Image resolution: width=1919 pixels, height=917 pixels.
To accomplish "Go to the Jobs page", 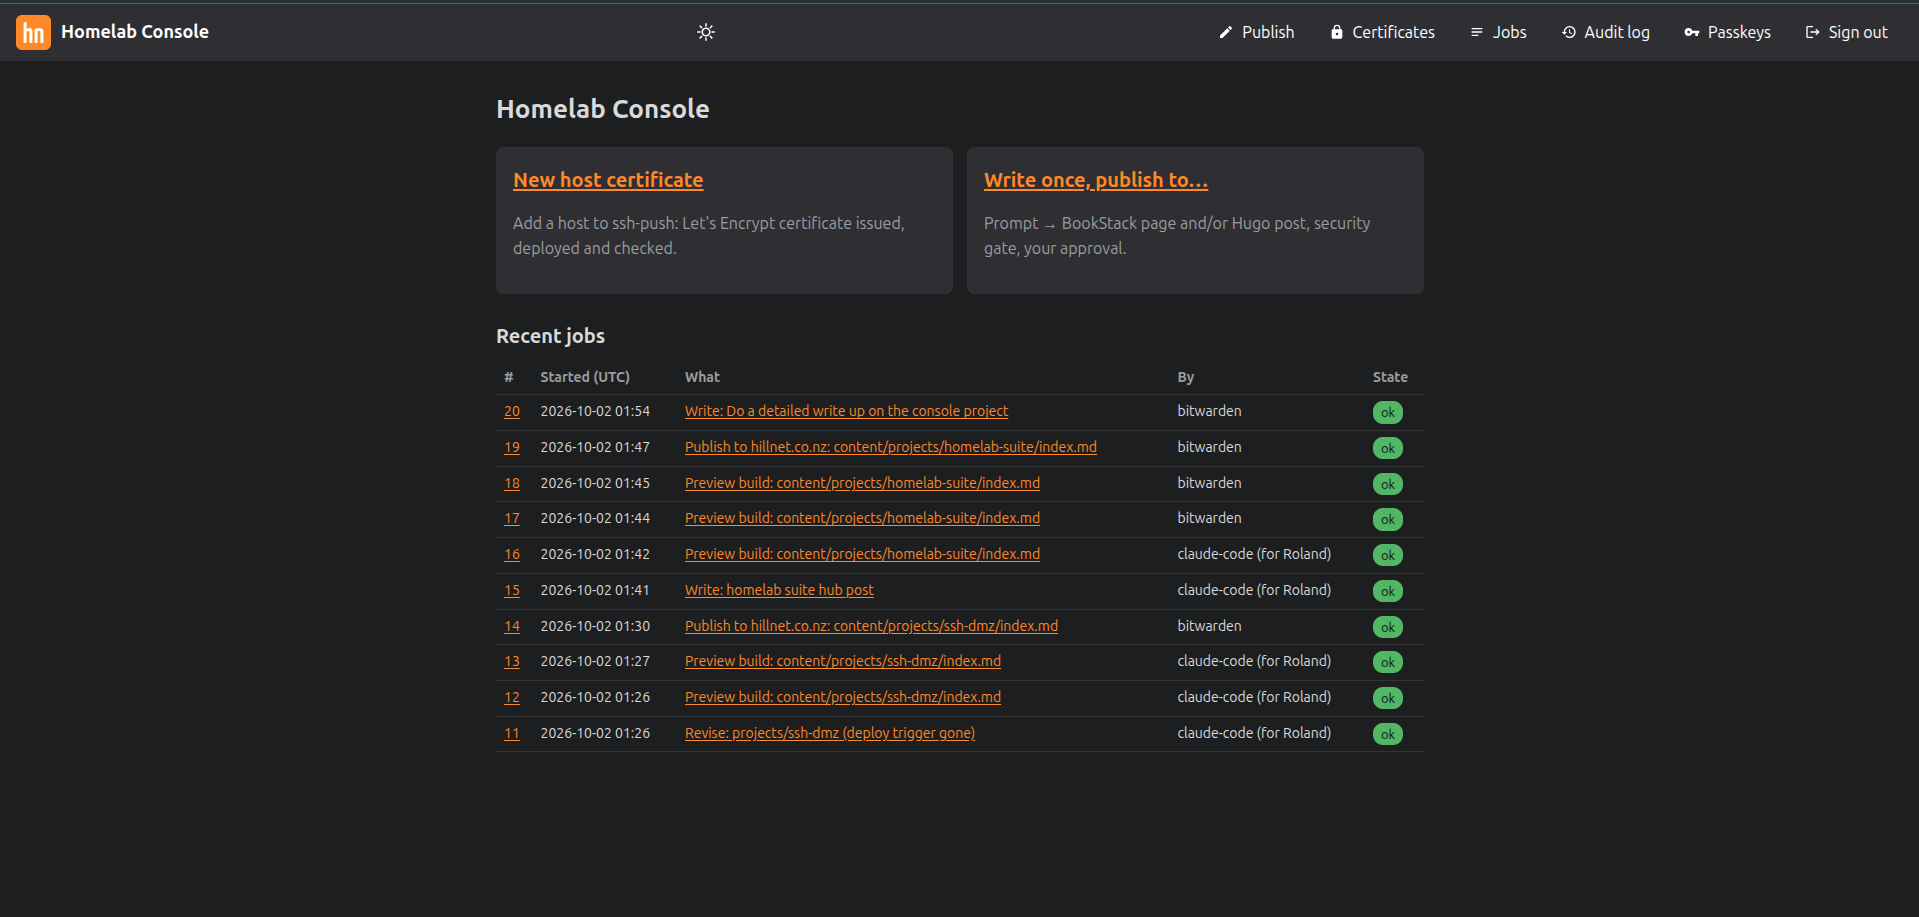I will 1498,32.
